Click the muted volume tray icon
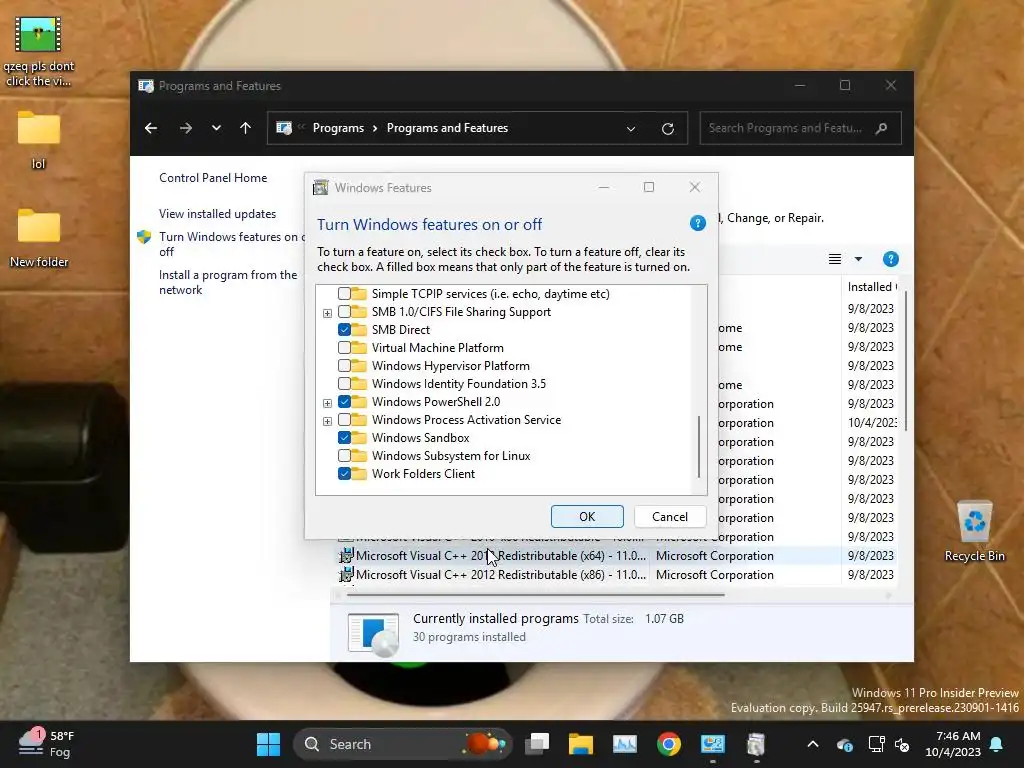 pyautogui.click(x=902, y=744)
